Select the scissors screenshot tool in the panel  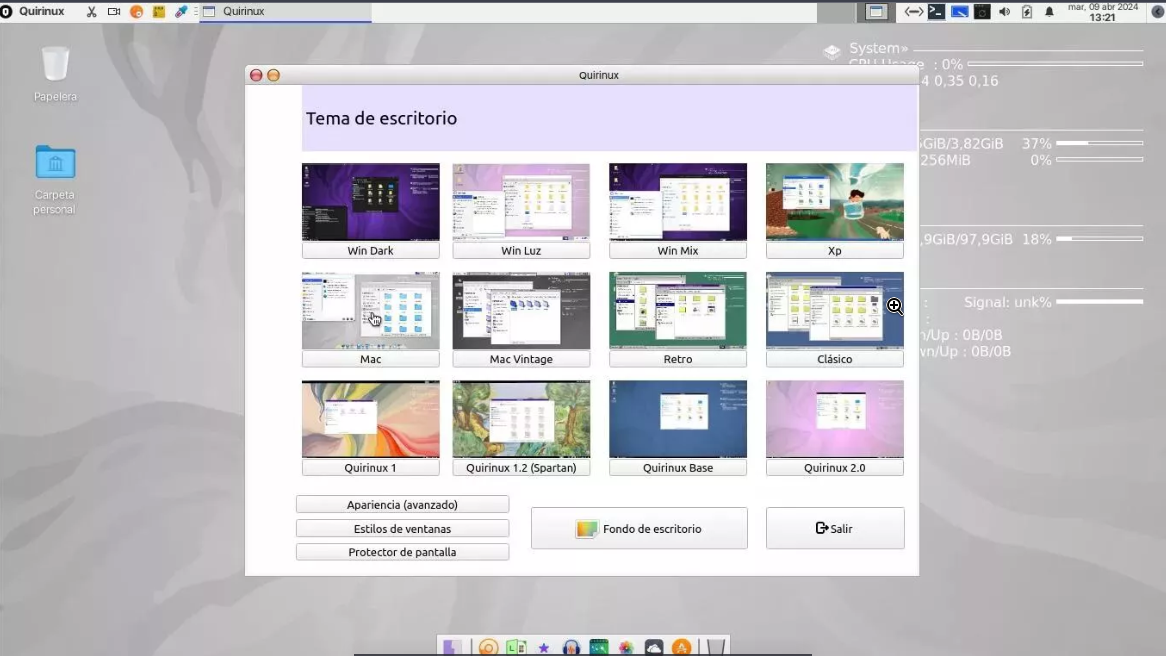pyautogui.click(x=91, y=11)
